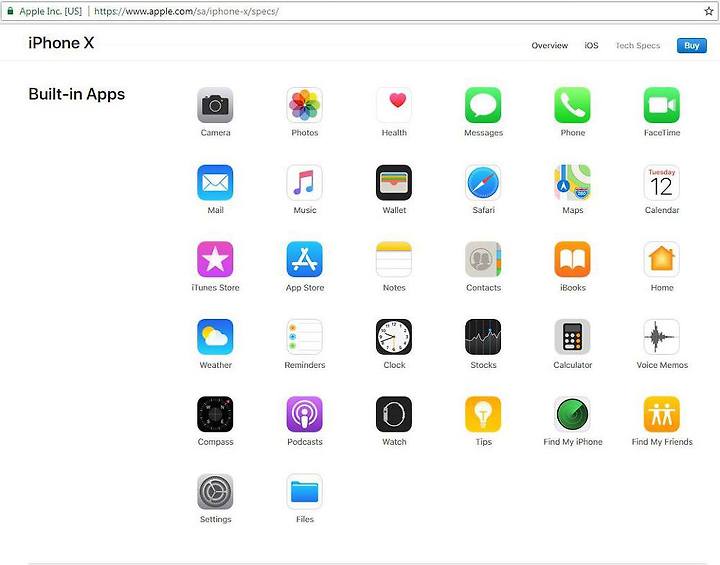Click the Apple Inc. [US] certificate label
Image resolution: width=720 pixels, height=565 pixels.
coord(51,11)
